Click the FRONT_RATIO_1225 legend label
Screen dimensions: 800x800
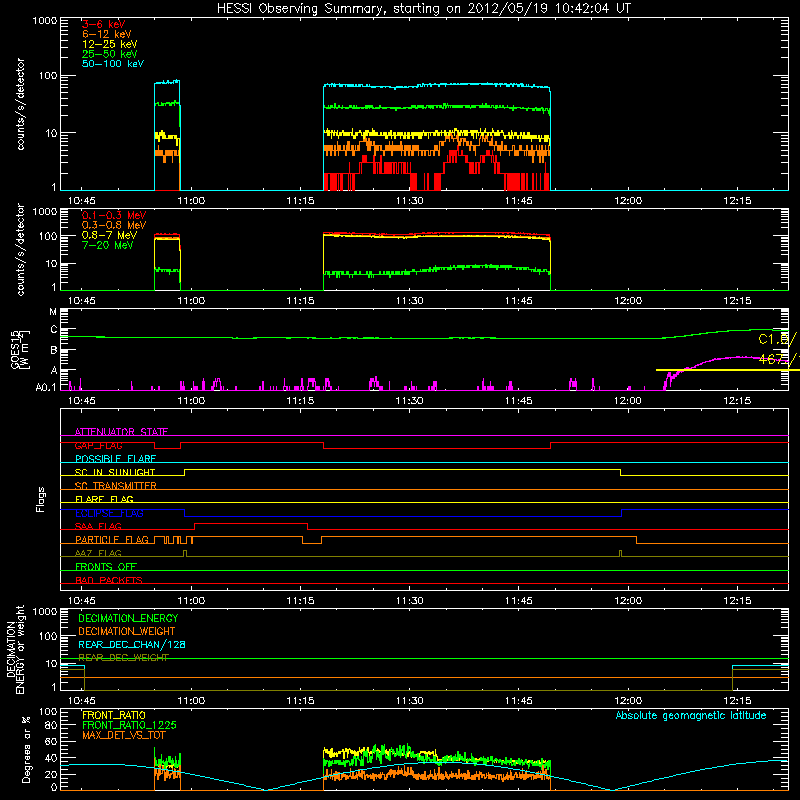pyautogui.click(x=130, y=725)
